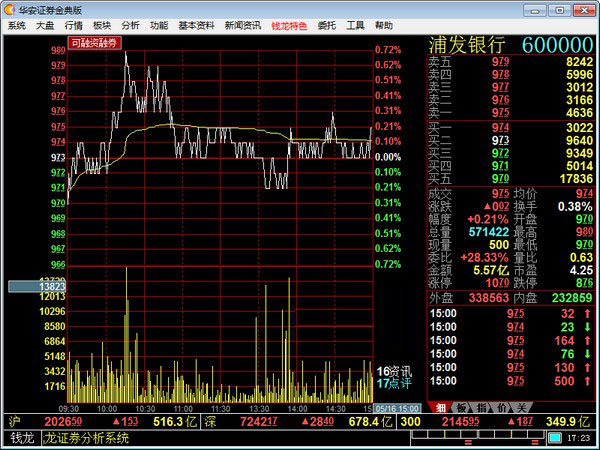Click the cyan monitor icon in status bar

(555, 438)
